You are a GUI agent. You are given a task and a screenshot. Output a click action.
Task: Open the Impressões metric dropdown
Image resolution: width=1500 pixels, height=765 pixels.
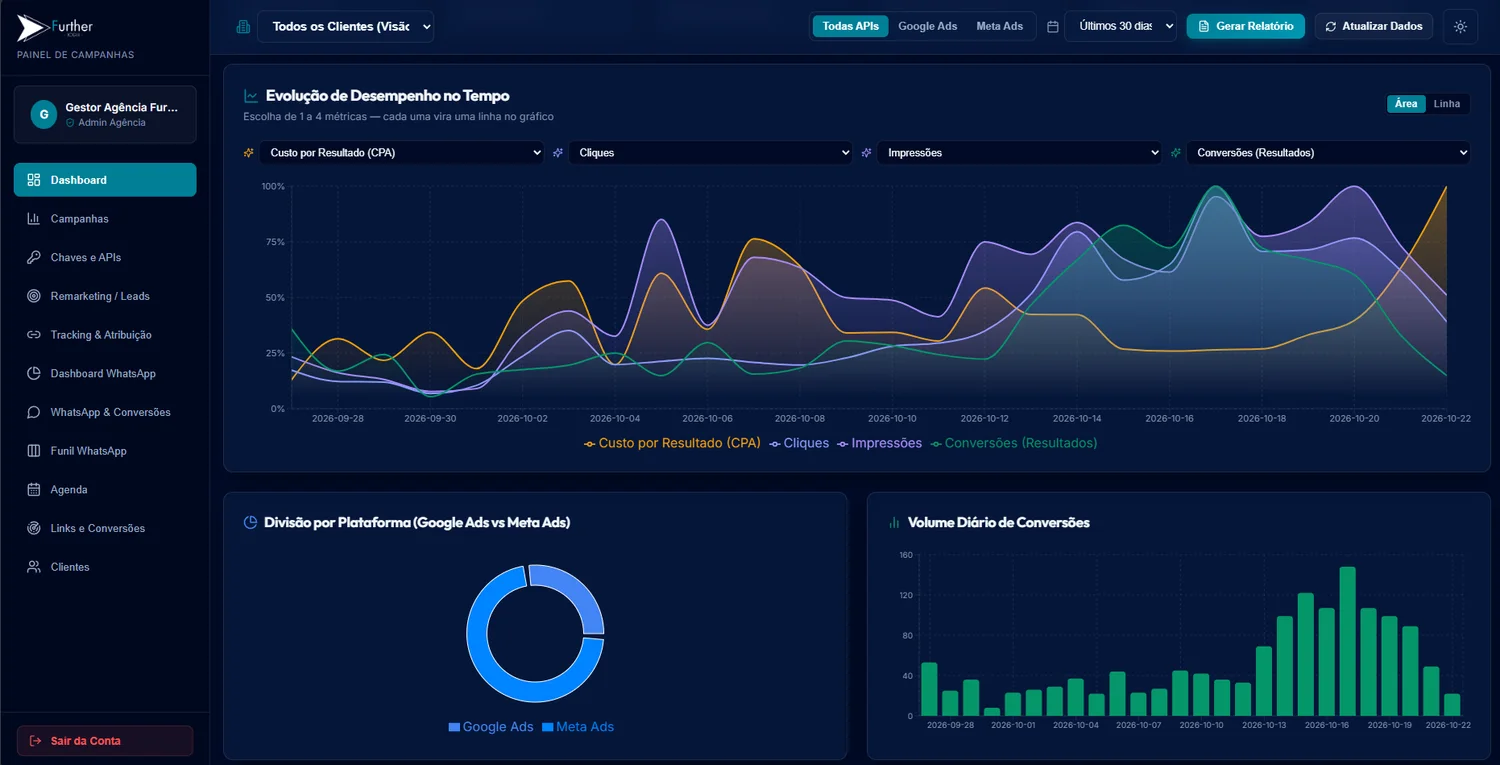pos(1019,153)
